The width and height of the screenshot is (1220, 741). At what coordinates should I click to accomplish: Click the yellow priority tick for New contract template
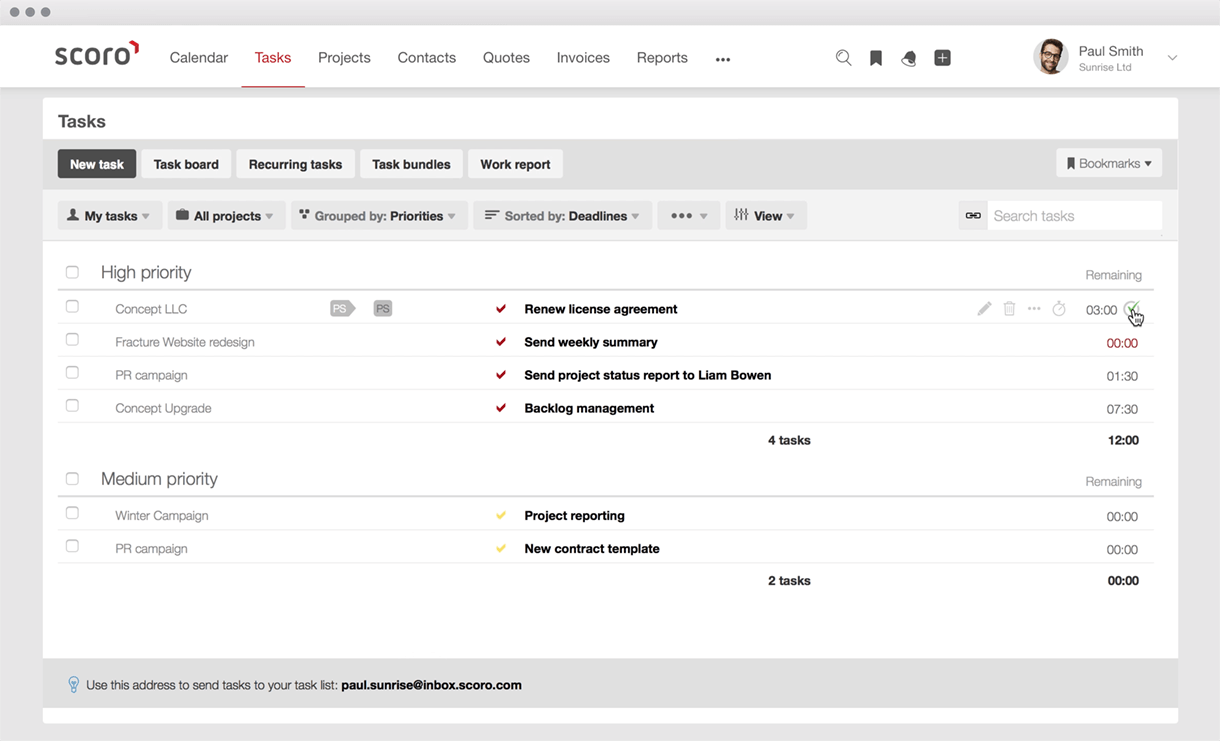tap(501, 549)
